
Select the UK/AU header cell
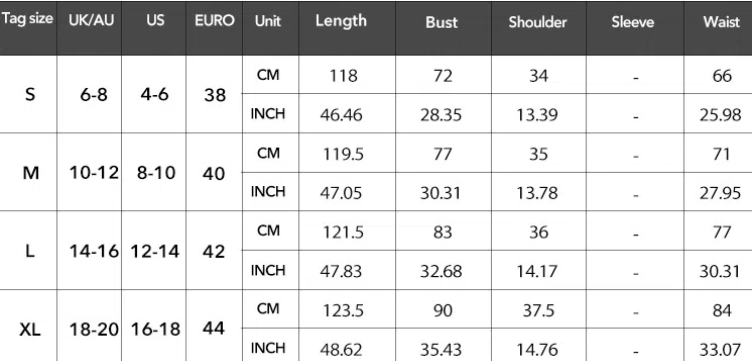(91, 21)
